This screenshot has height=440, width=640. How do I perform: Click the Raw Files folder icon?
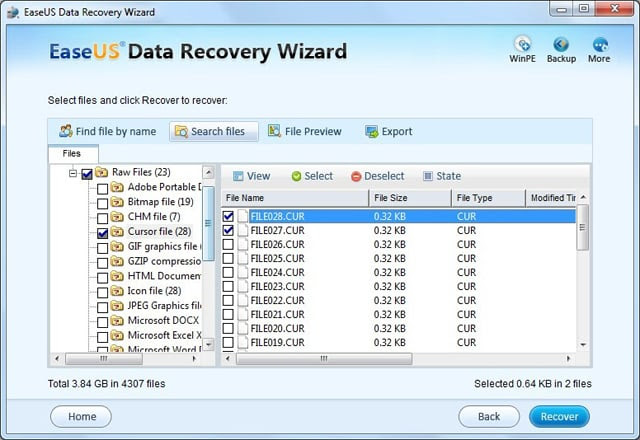click(x=102, y=172)
